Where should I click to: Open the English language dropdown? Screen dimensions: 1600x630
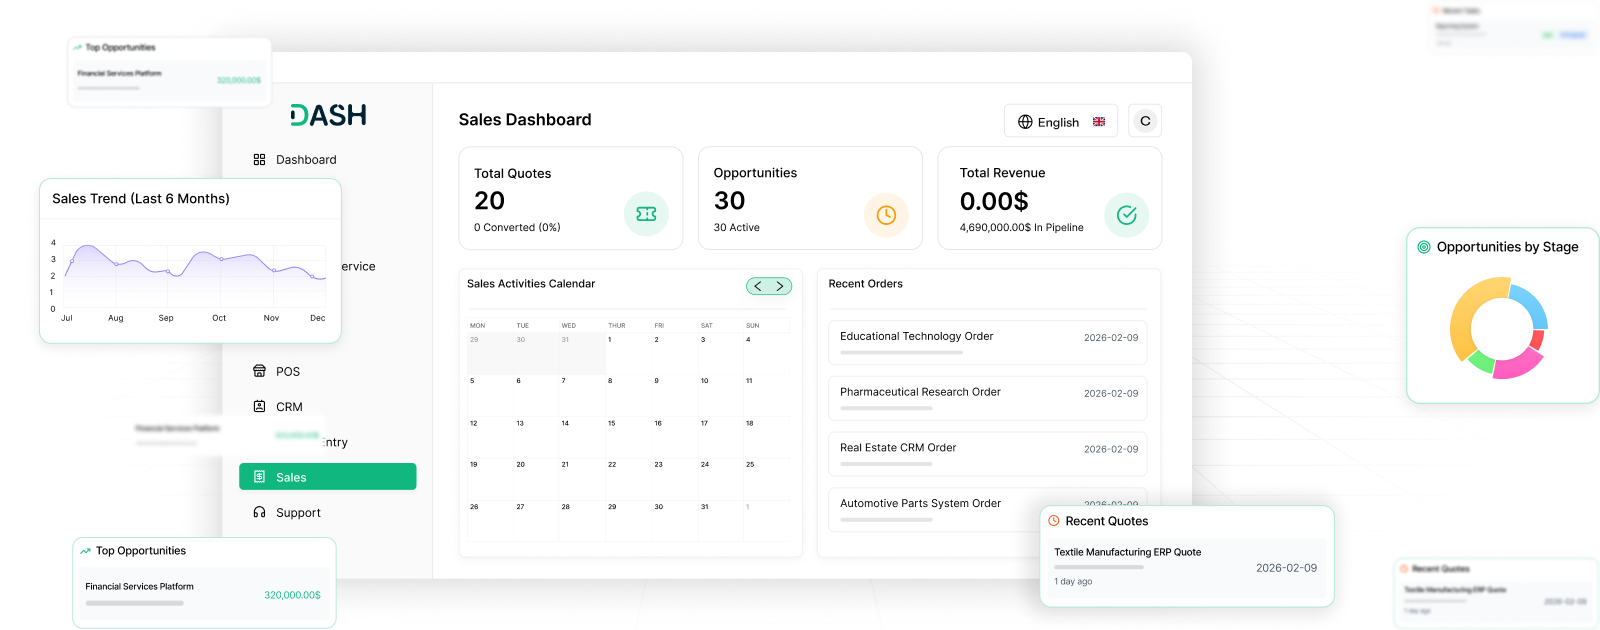click(x=1061, y=121)
